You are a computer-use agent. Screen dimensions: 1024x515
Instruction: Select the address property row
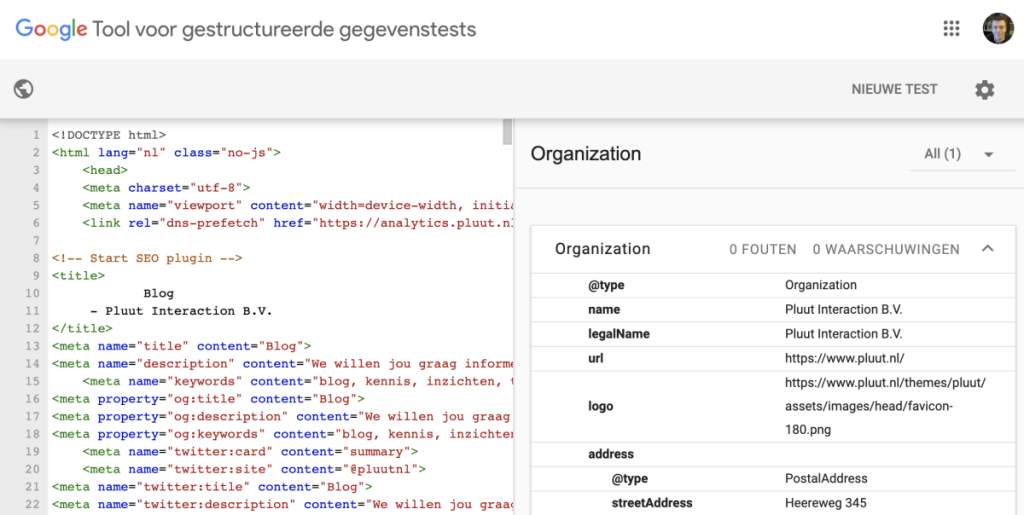612,454
